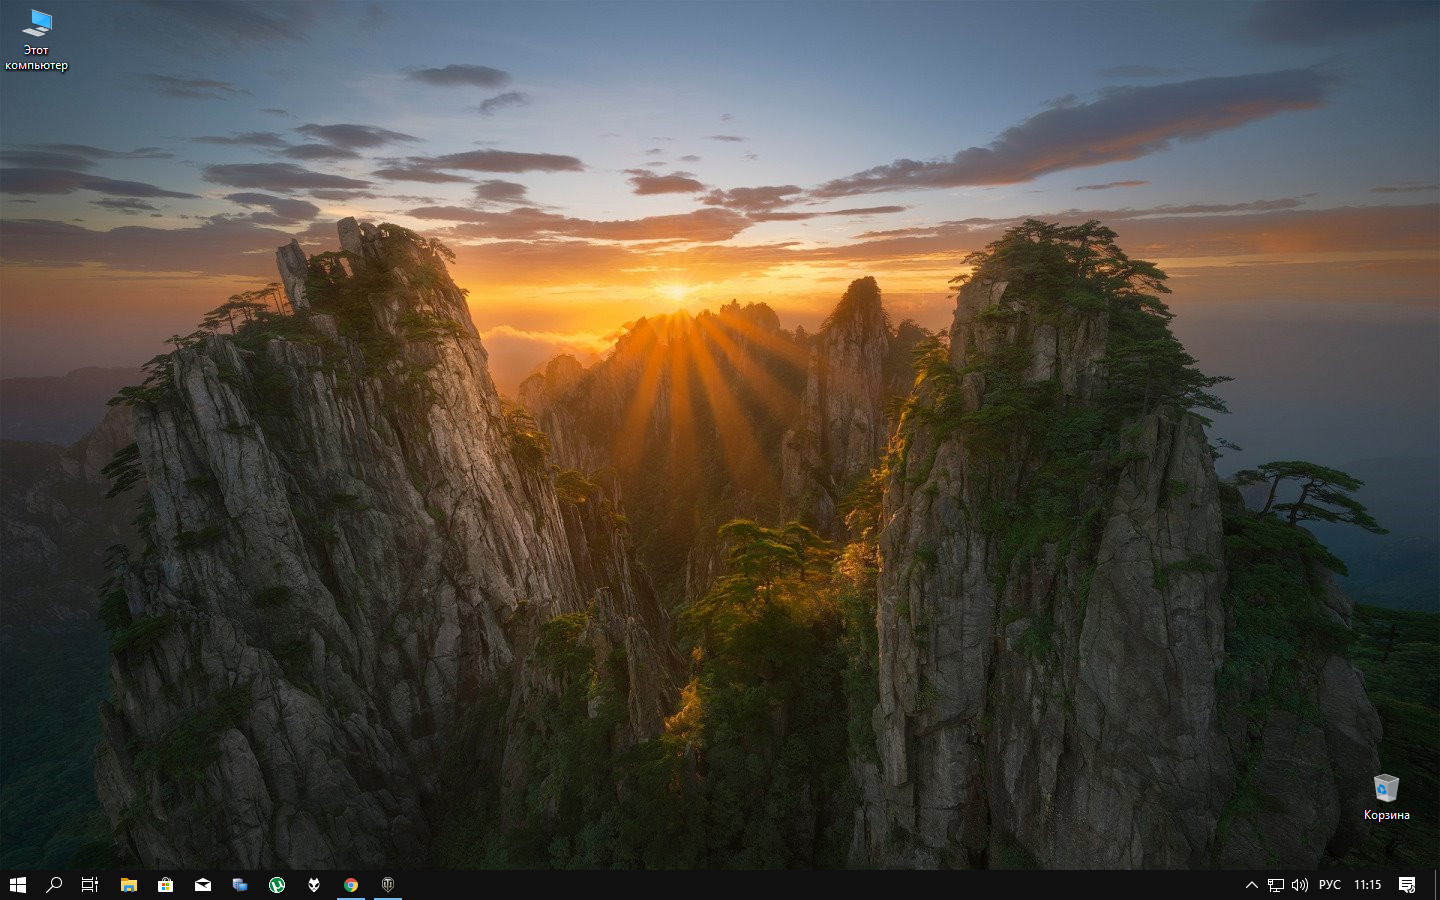1440x900 pixels.
Task: Switch to Google Chrome on the taskbar
Action: point(351,885)
